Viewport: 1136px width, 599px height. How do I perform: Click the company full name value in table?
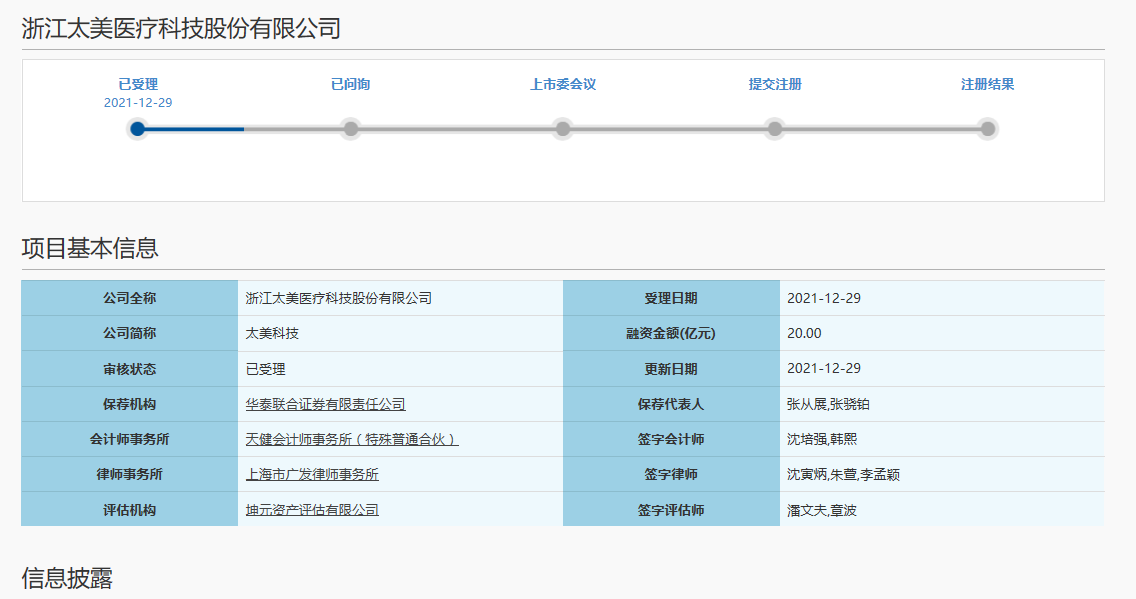pyautogui.click(x=338, y=298)
